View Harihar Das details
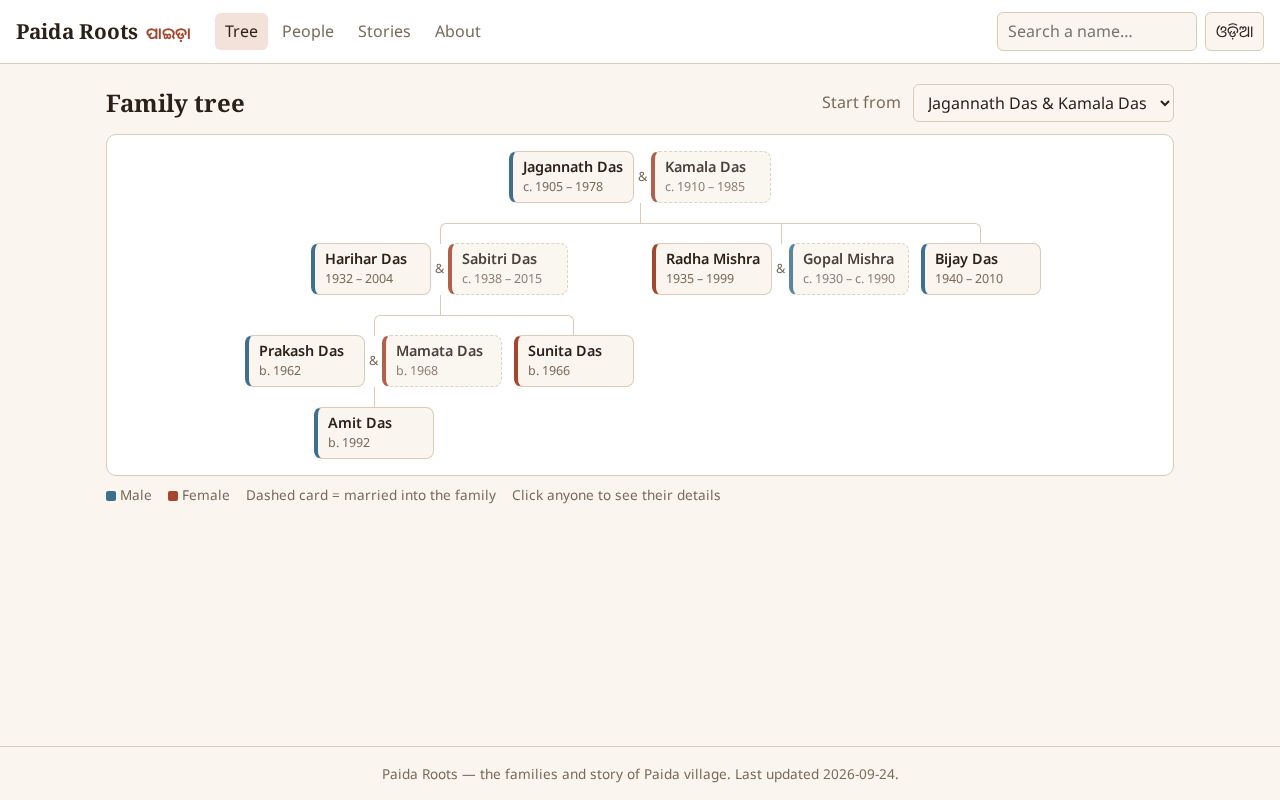 371,269
